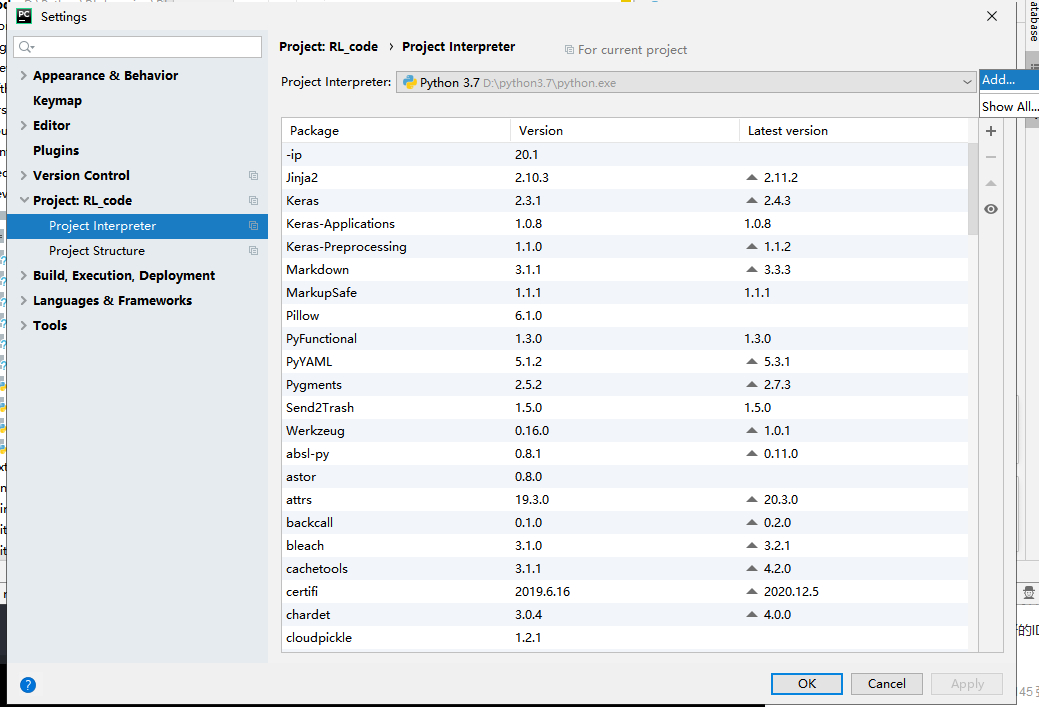Click the uninstall package minus icon
This screenshot has height=707, width=1039.
(x=991, y=157)
